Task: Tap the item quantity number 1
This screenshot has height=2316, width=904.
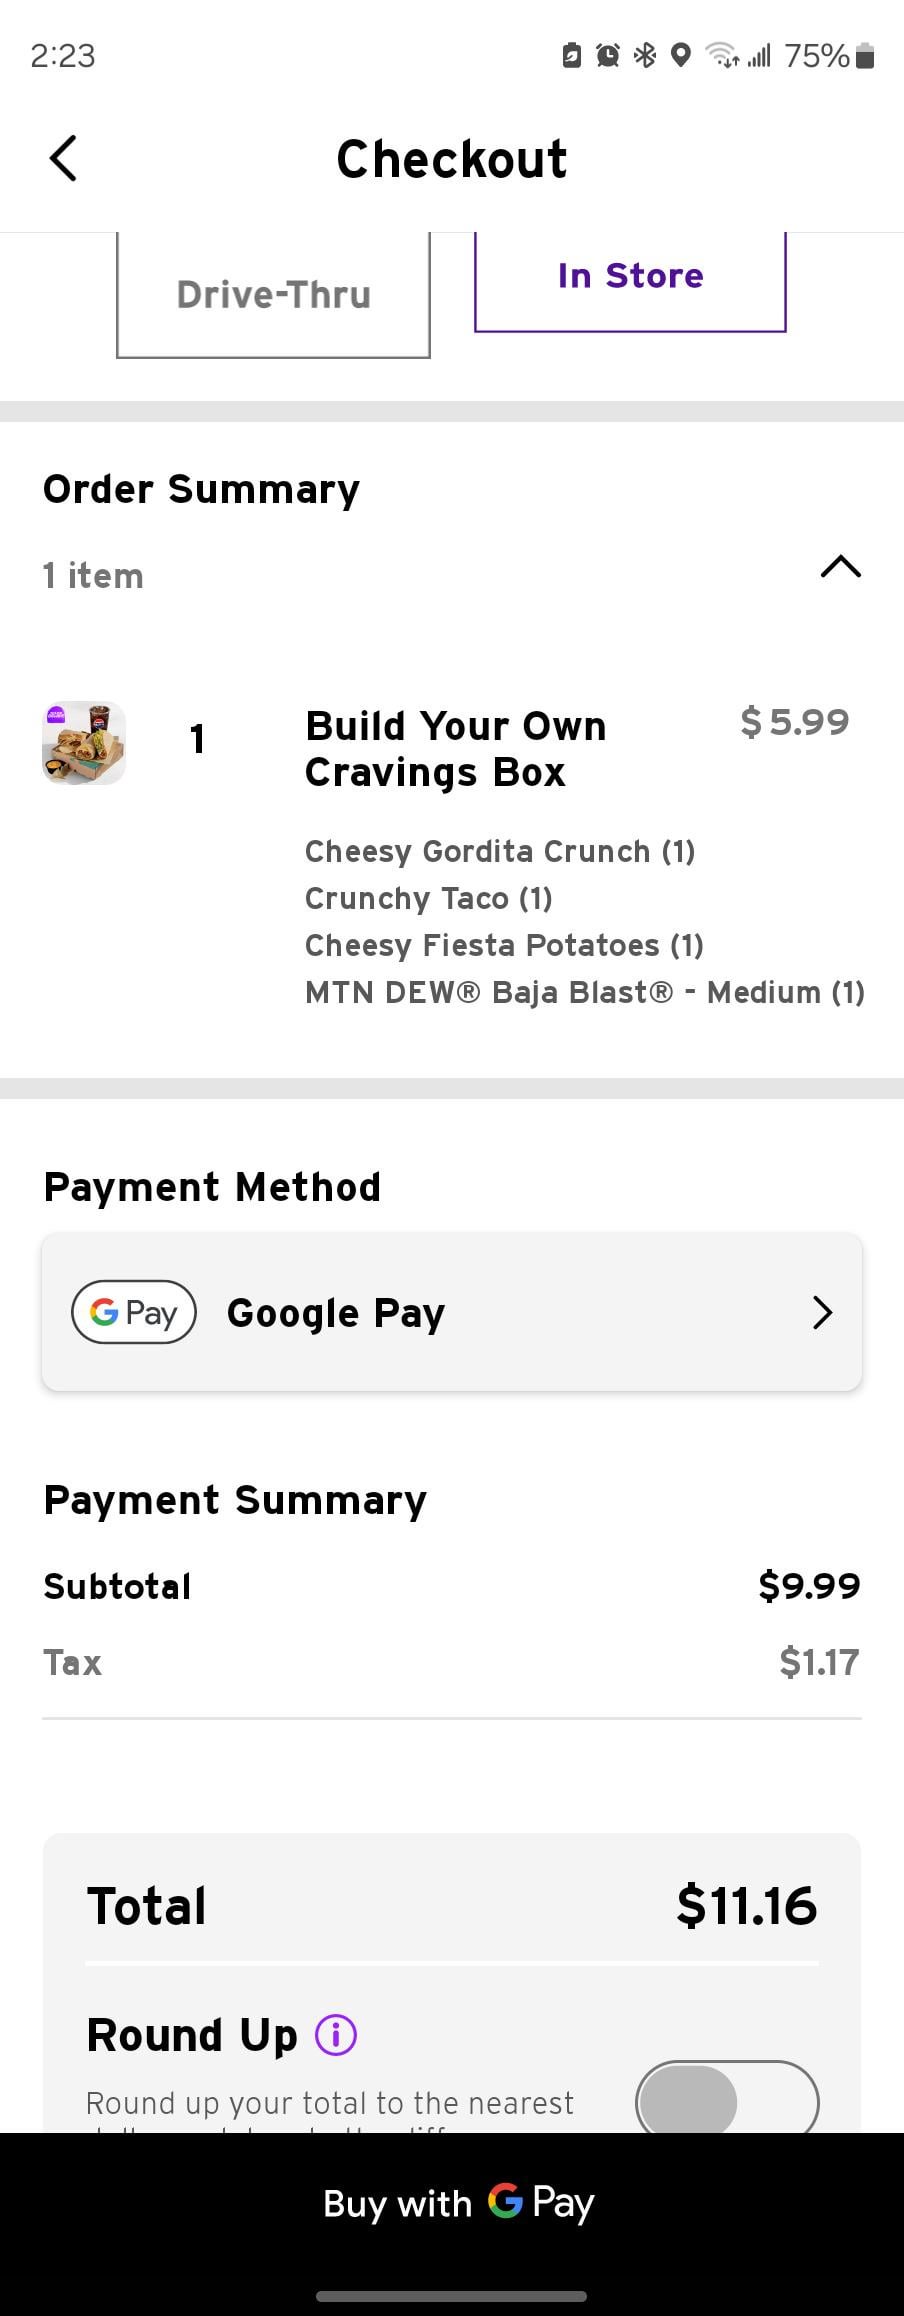Action: pos(197,739)
